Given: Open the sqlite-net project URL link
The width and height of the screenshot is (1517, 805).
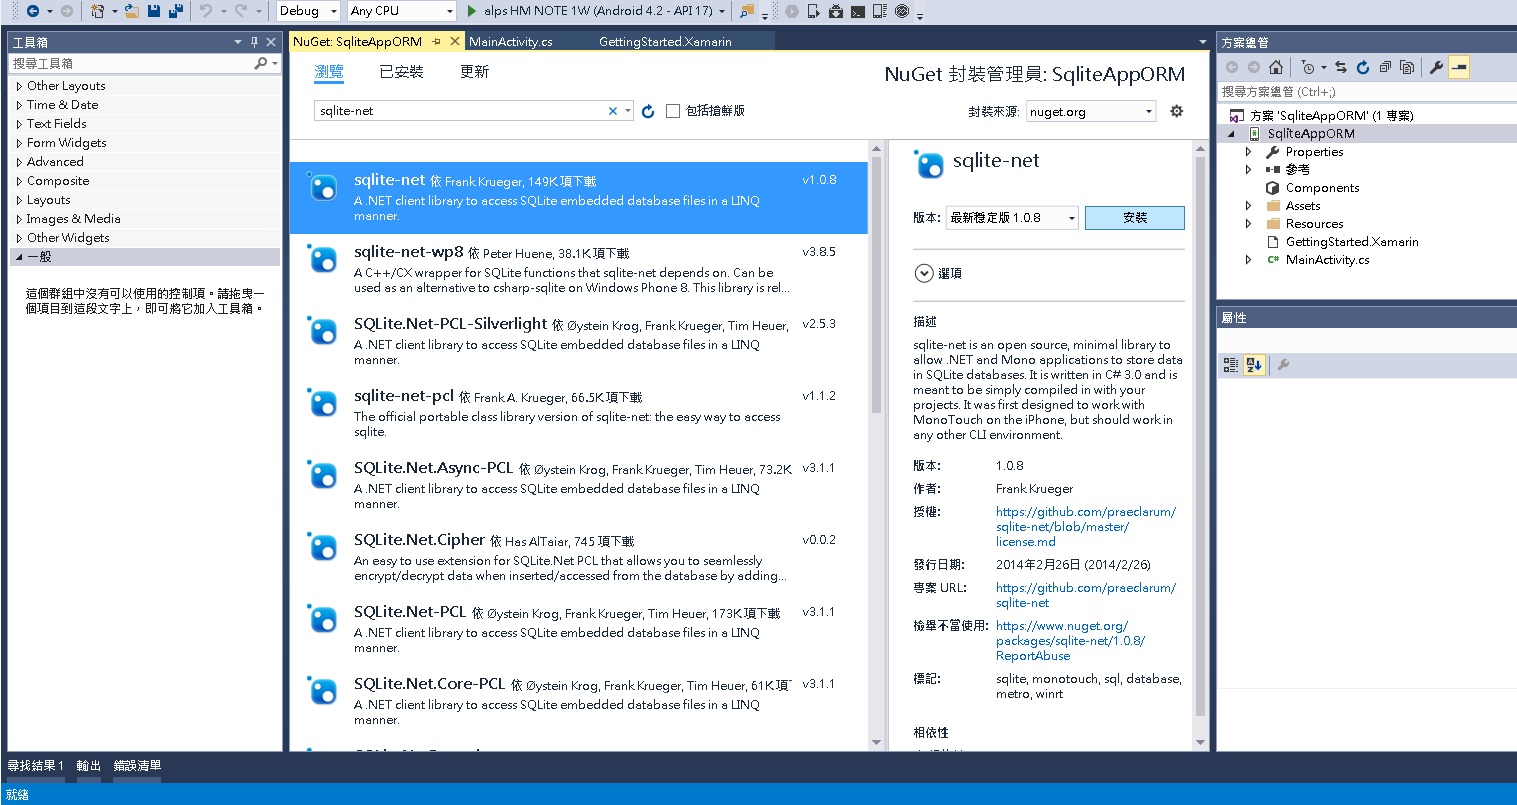Looking at the screenshot, I should [1086, 595].
